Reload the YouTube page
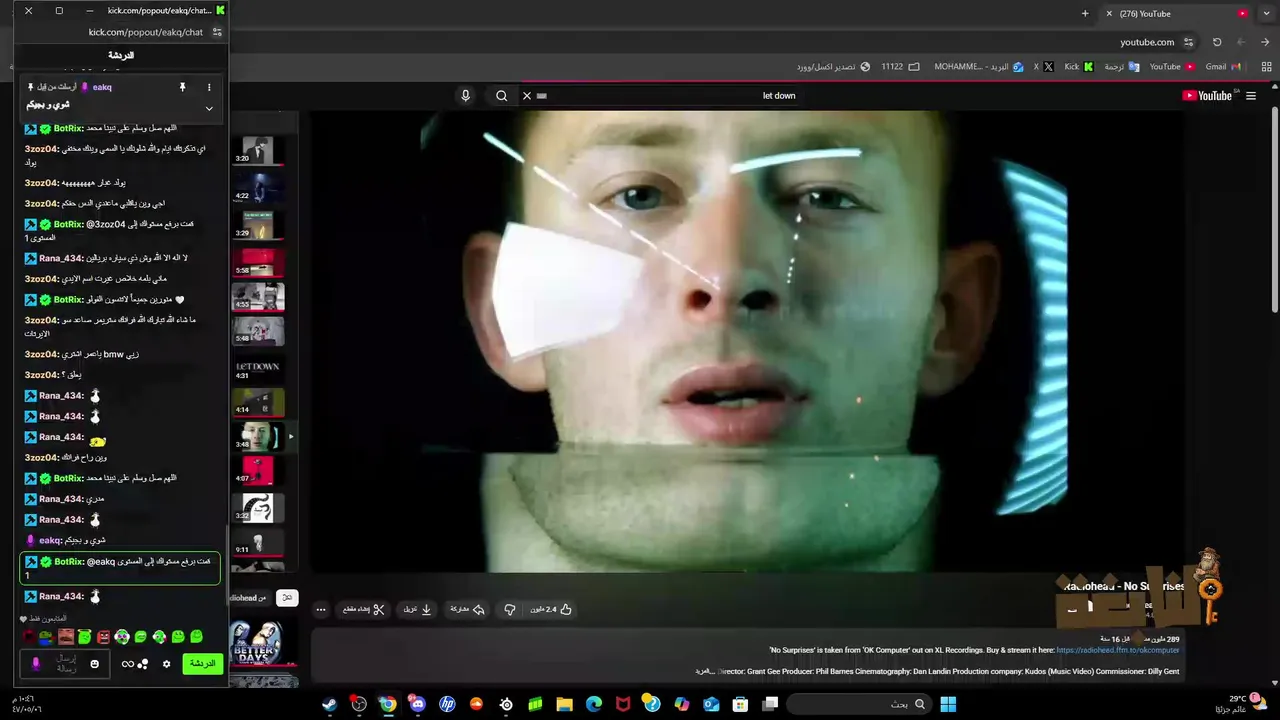 click(1217, 42)
